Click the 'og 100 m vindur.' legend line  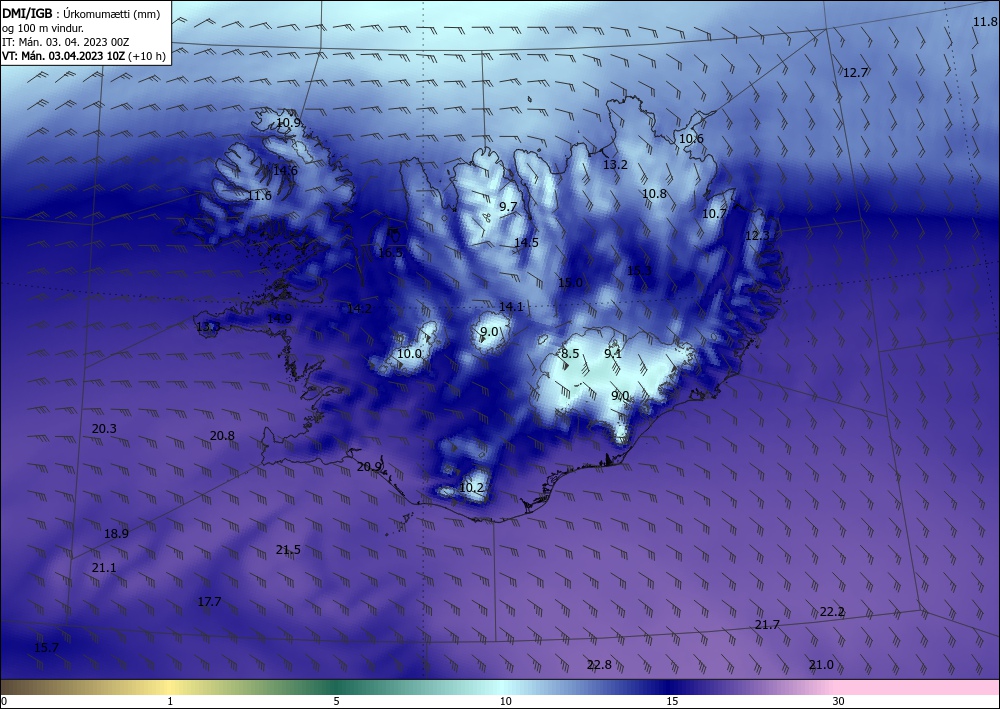[43, 28]
